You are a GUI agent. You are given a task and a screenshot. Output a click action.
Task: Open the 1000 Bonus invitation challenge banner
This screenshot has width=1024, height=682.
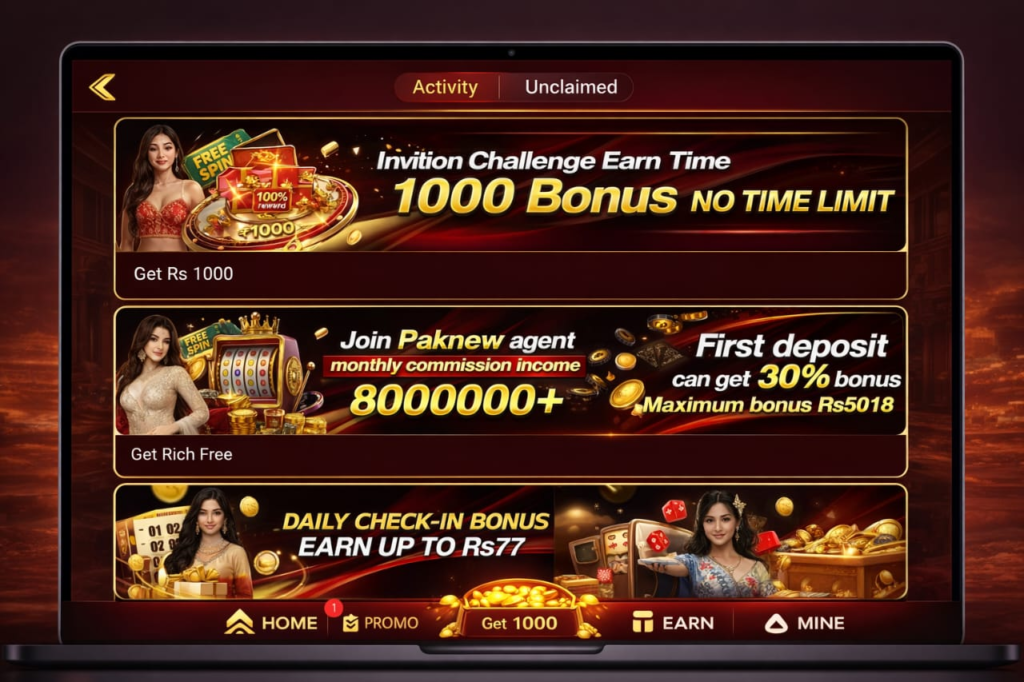point(511,186)
